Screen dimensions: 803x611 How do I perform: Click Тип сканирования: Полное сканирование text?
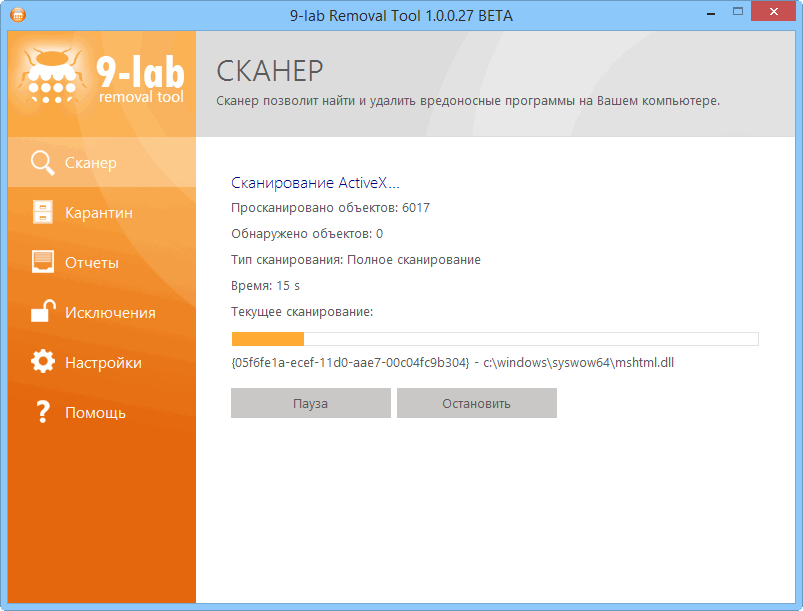click(x=355, y=260)
